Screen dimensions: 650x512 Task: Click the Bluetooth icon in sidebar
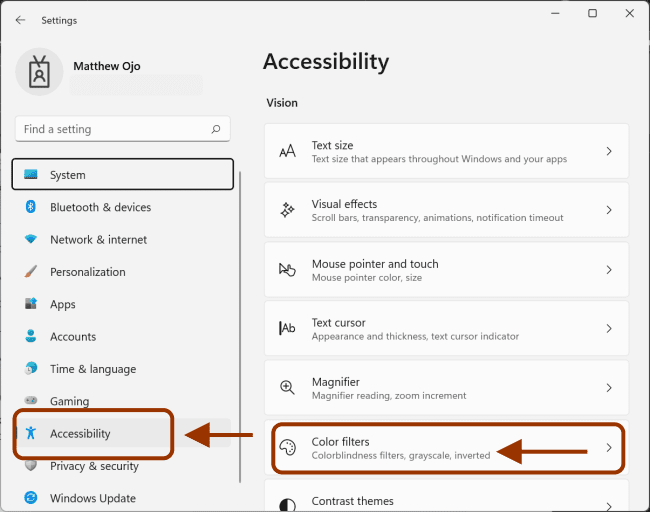coord(31,206)
